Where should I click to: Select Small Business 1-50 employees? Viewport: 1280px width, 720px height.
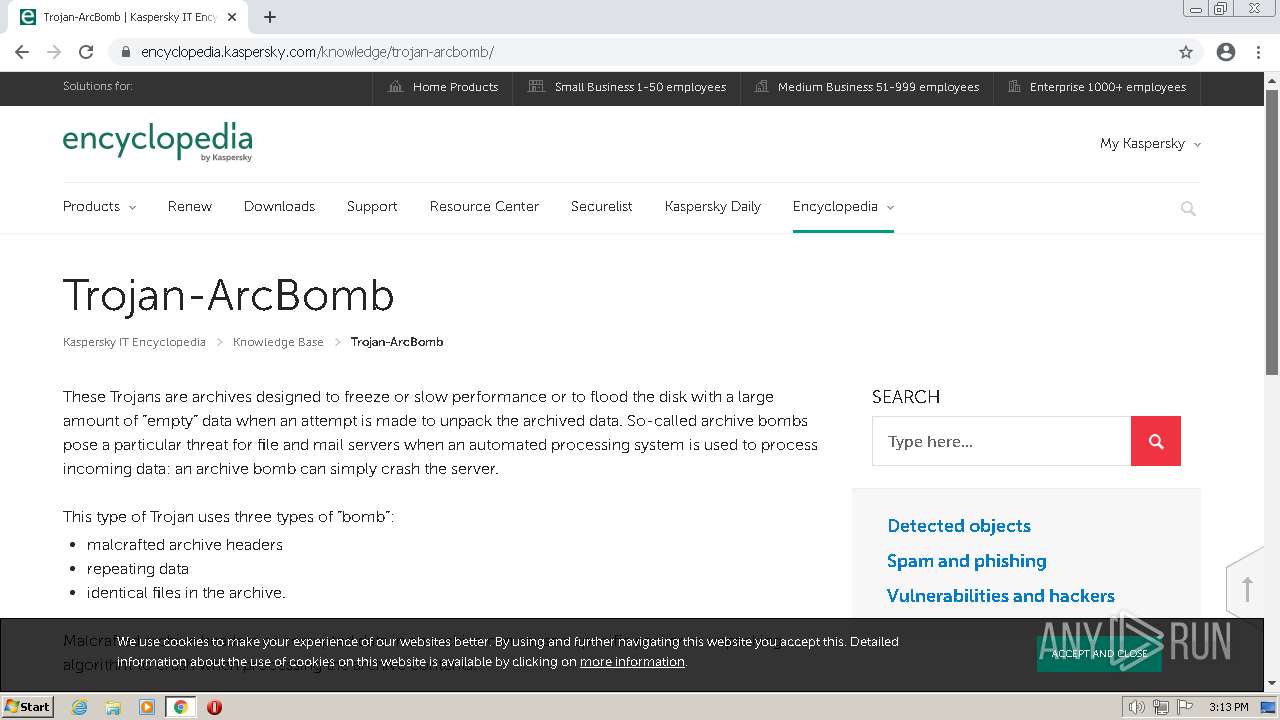click(627, 87)
